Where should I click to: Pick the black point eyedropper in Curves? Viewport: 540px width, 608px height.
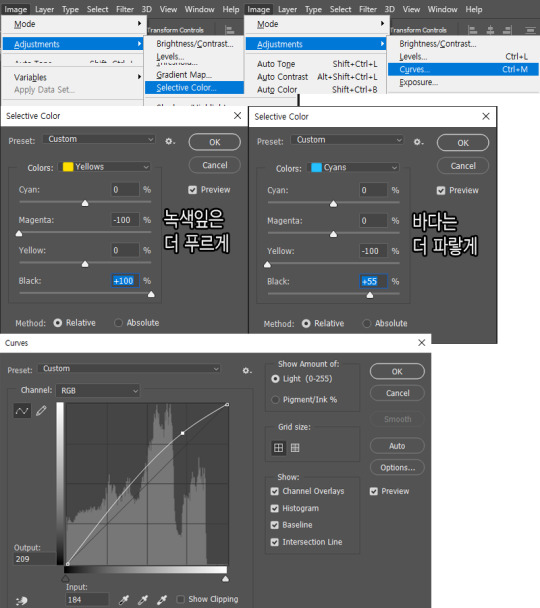point(124,600)
